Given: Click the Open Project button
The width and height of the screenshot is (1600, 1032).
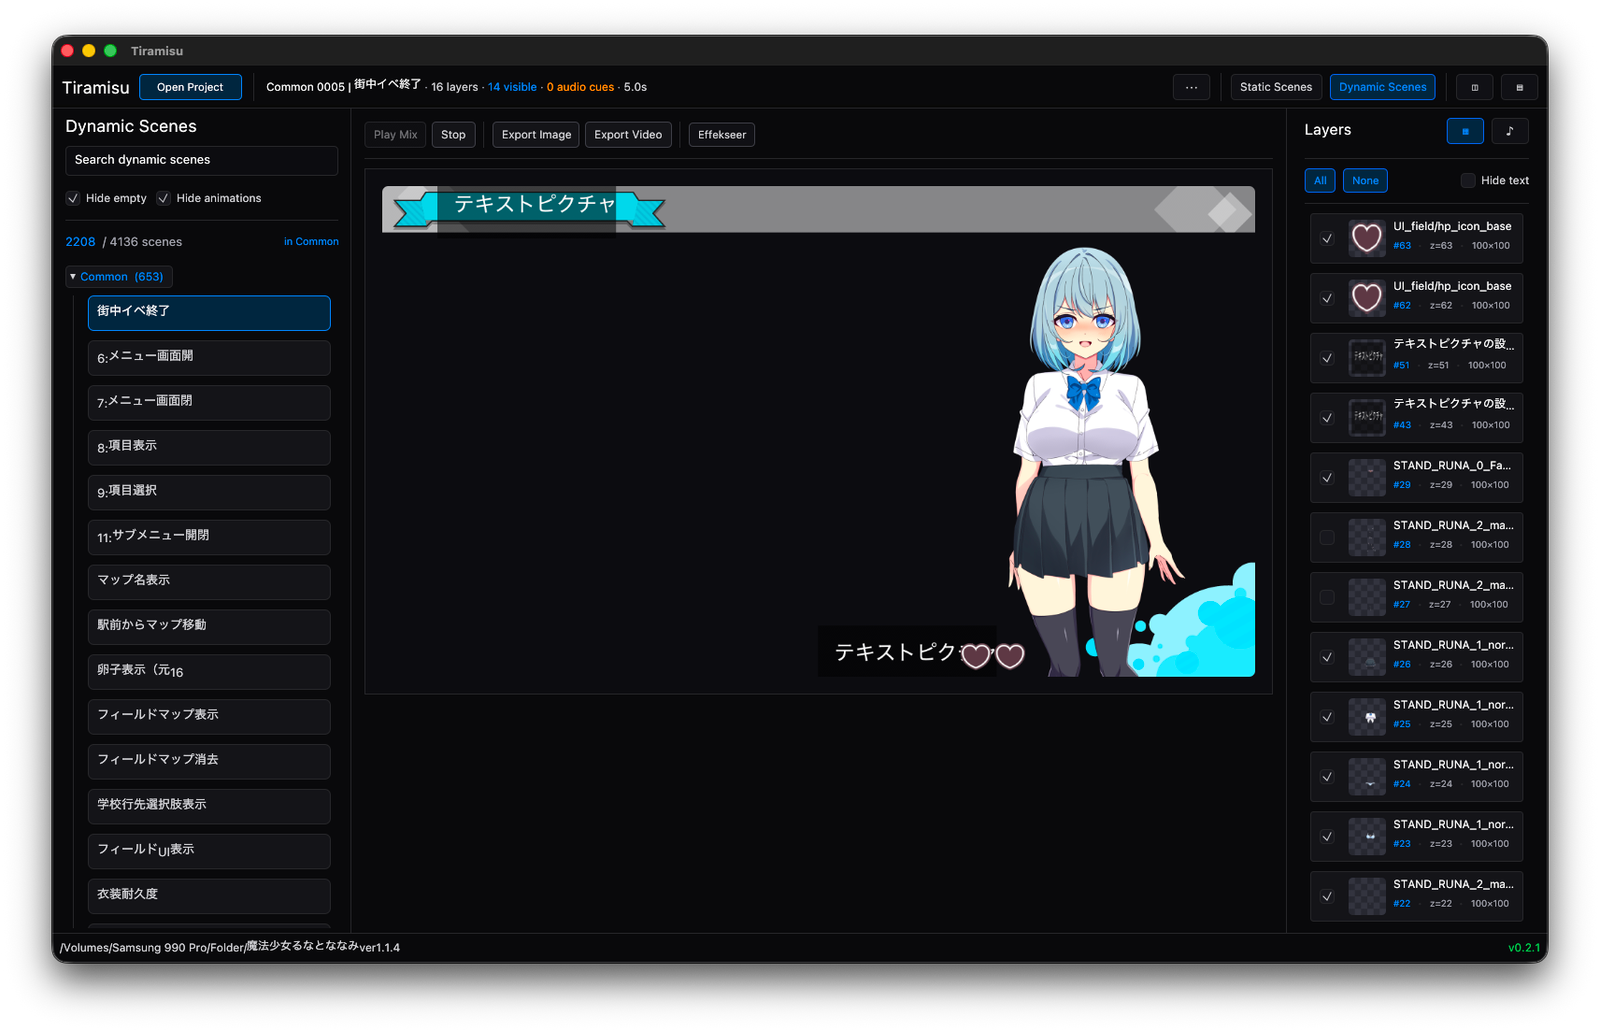Looking at the screenshot, I should (x=190, y=87).
